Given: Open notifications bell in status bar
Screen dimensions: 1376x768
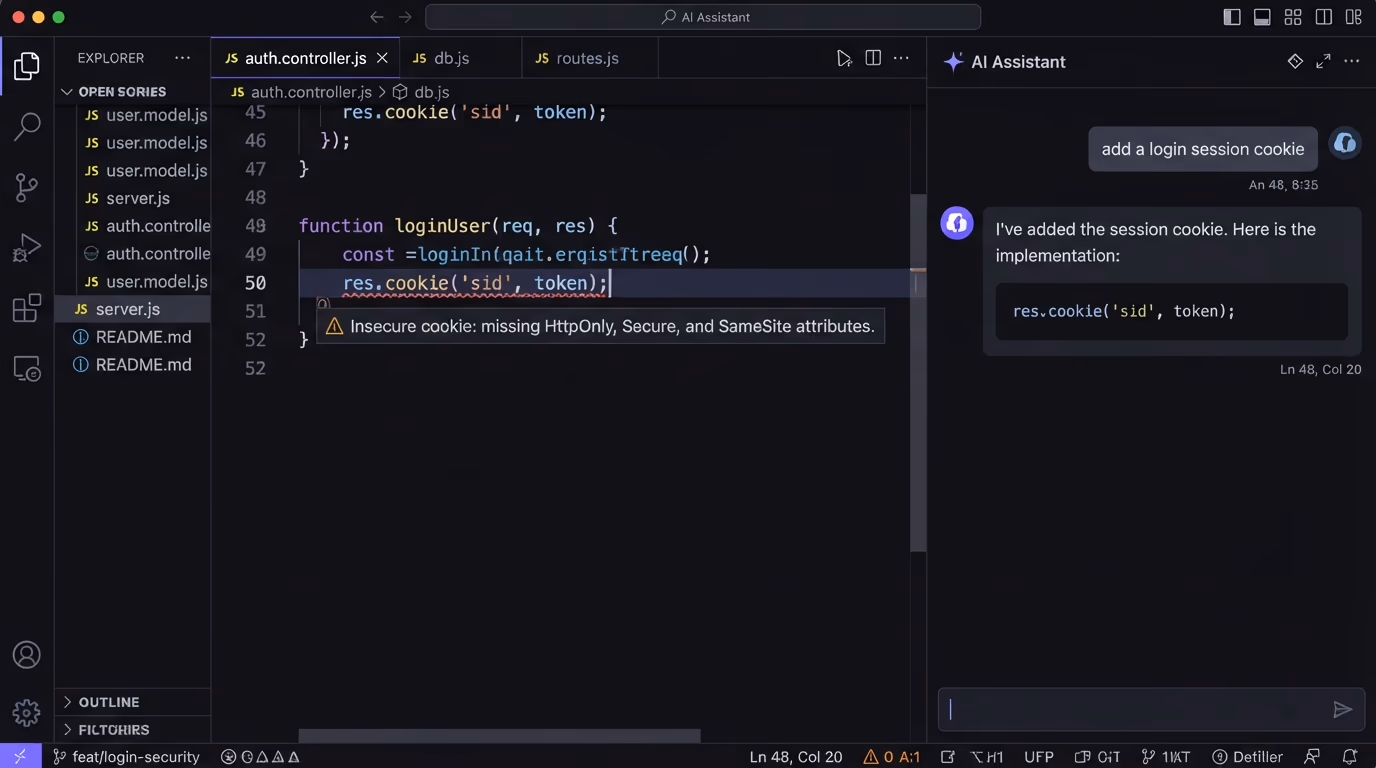Looking at the screenshot, I should click(1349, 756).
